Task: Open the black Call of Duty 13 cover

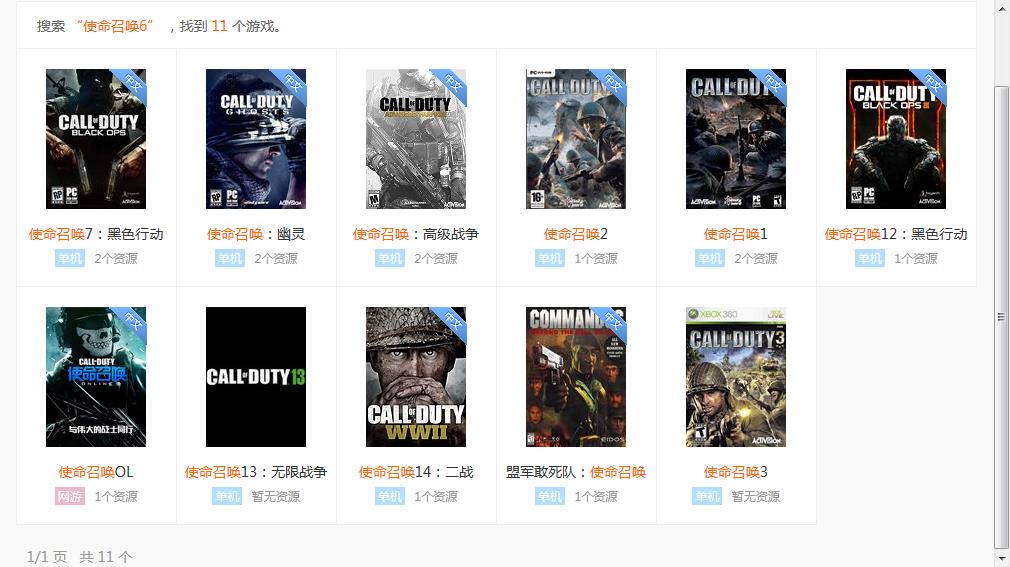Action: click(256, 377)
